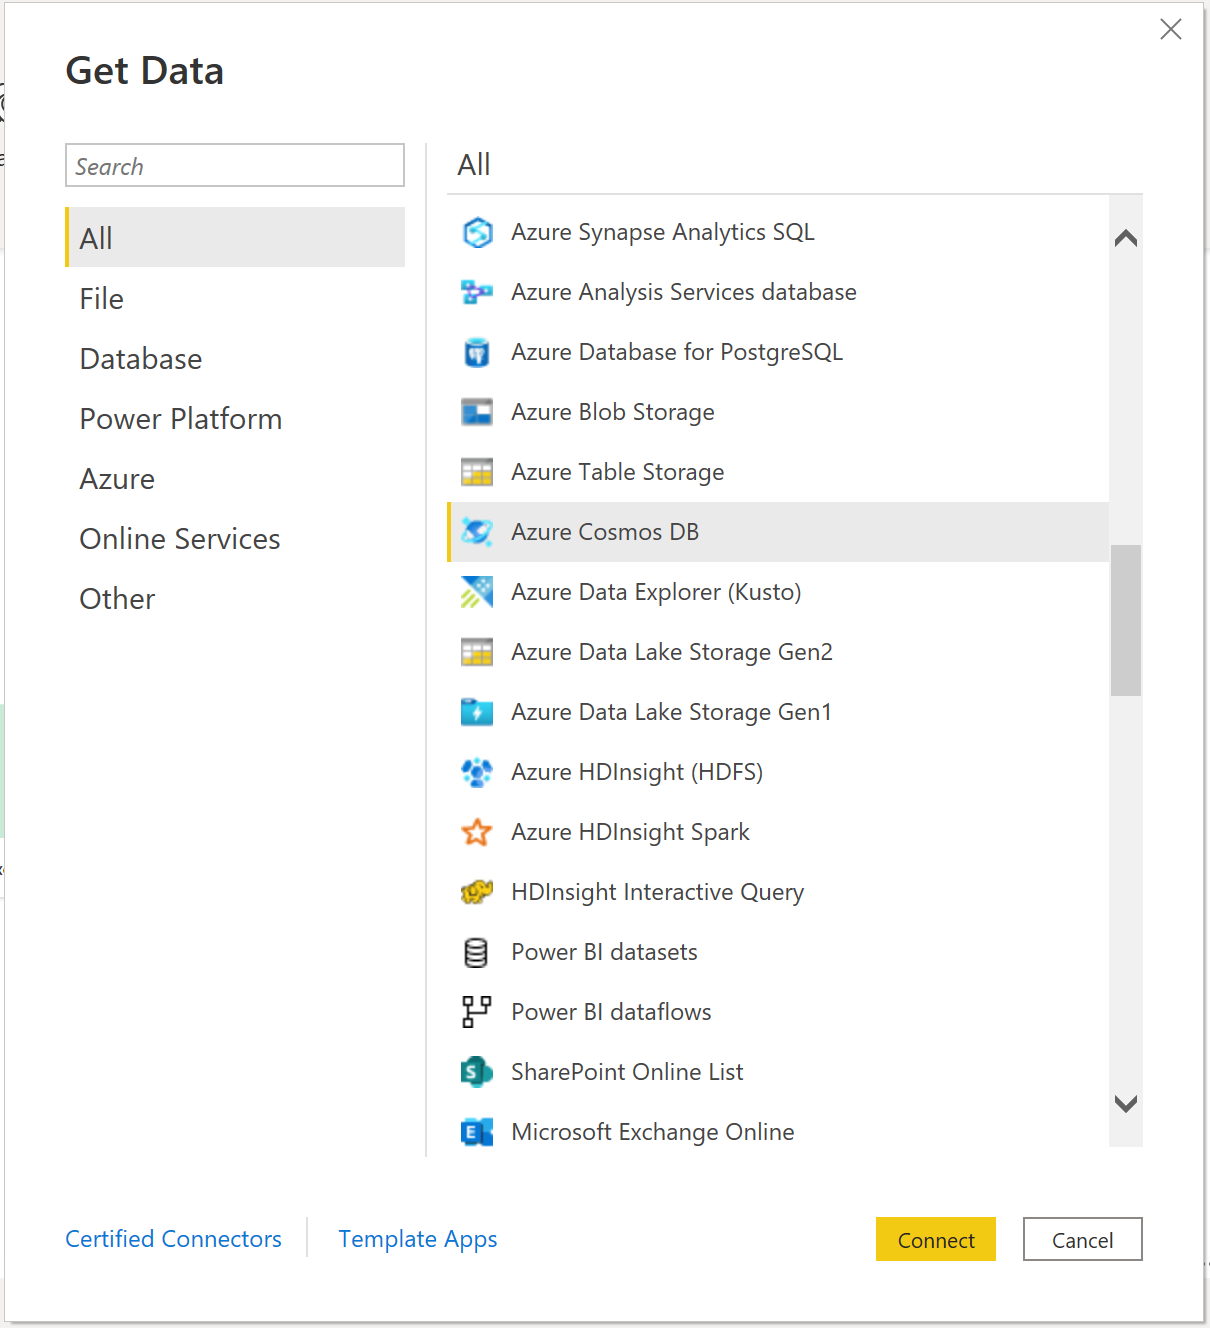
Task: Select the Power BI datasets cylinder icon
Action: coord(477,952)
